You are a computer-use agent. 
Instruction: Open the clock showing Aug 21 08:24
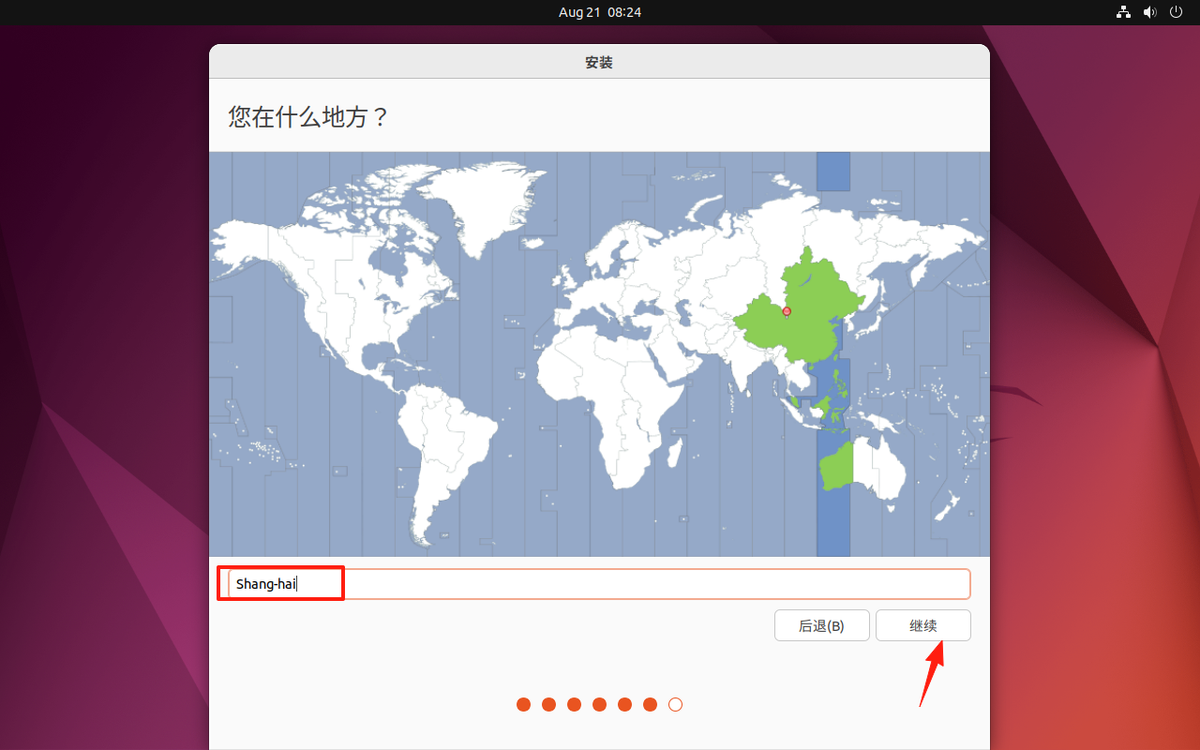[599, 12]
